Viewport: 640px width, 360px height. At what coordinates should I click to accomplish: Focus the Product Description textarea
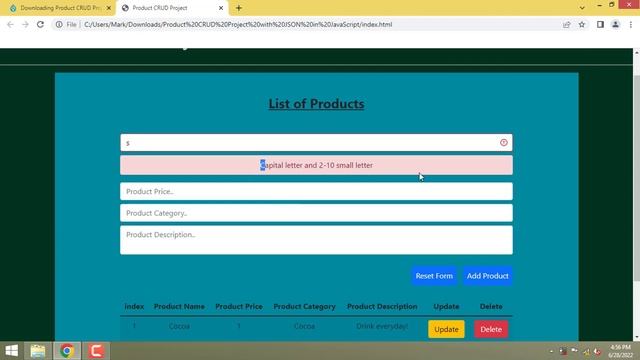click(316, 240)
